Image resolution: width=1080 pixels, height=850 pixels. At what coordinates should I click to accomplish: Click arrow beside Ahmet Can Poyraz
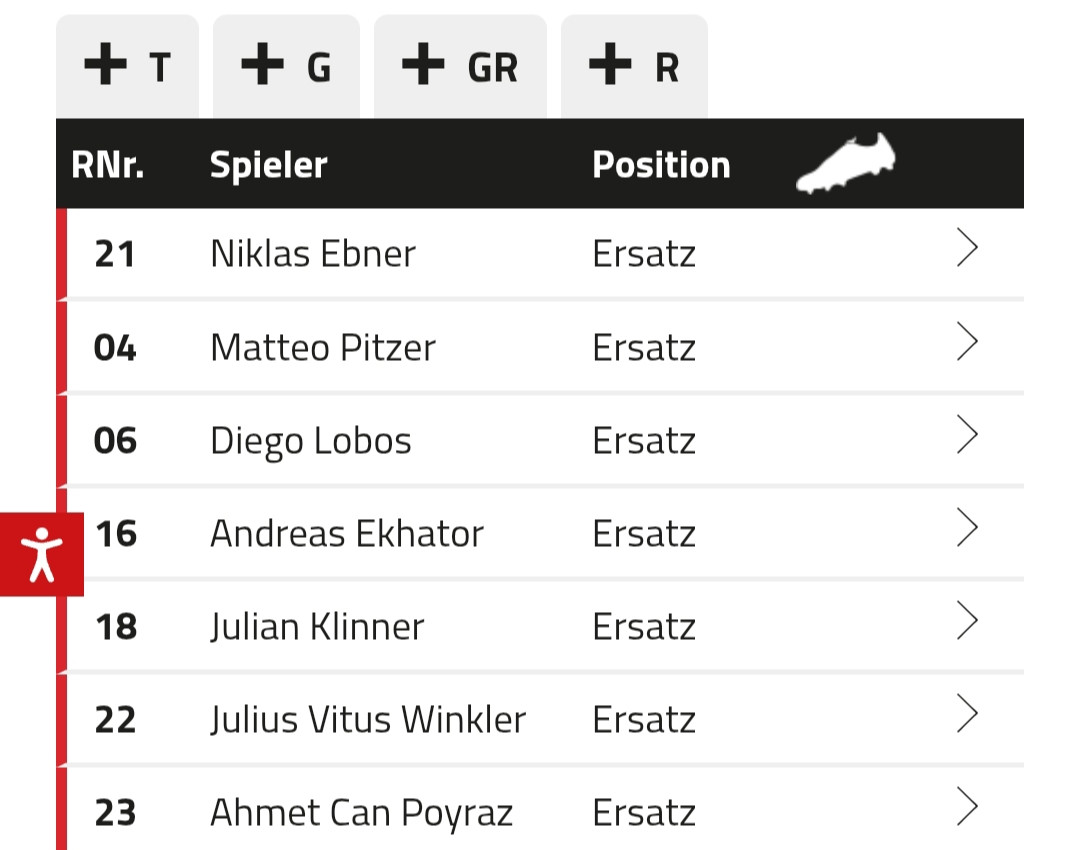pyautogui.click(x=967, y=807)
